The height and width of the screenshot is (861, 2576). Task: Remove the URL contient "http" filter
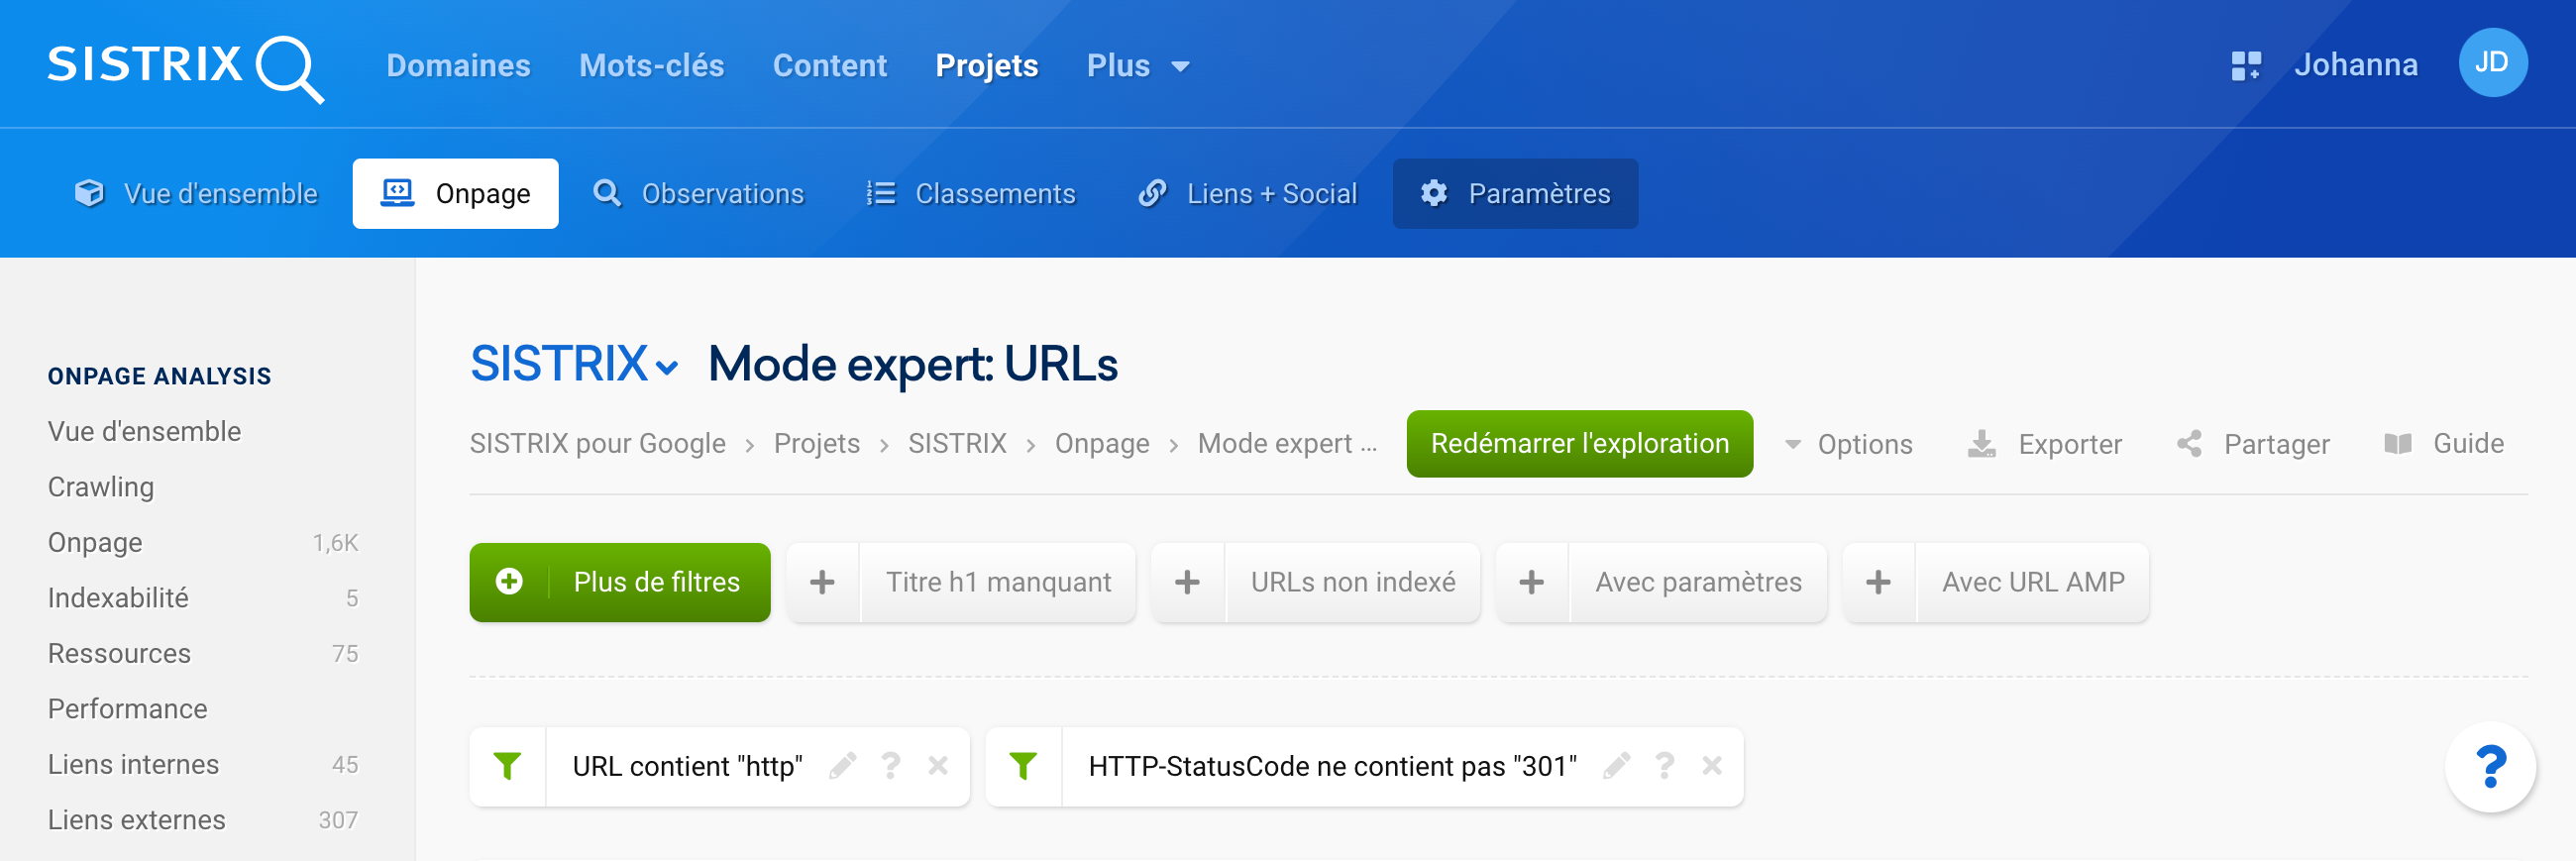pos(937,766)
